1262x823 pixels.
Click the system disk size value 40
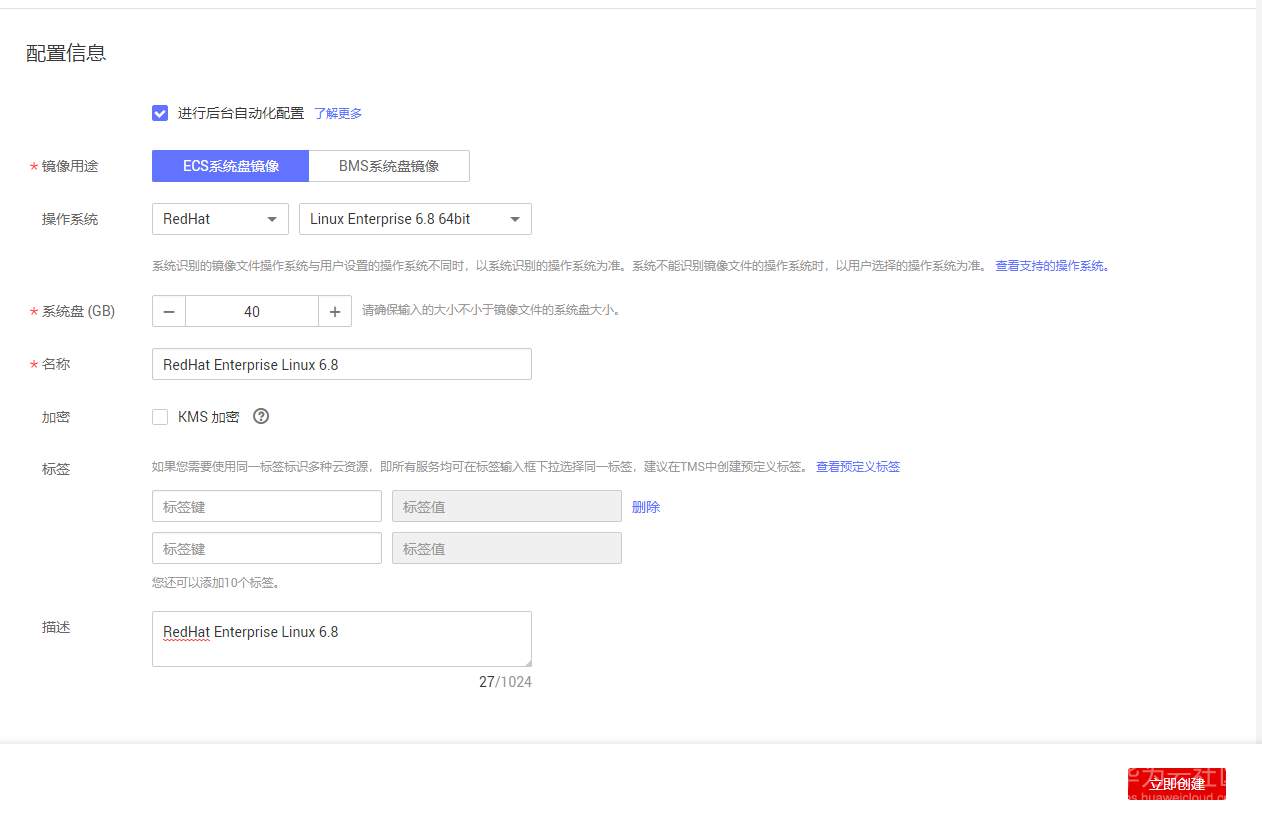251,311
